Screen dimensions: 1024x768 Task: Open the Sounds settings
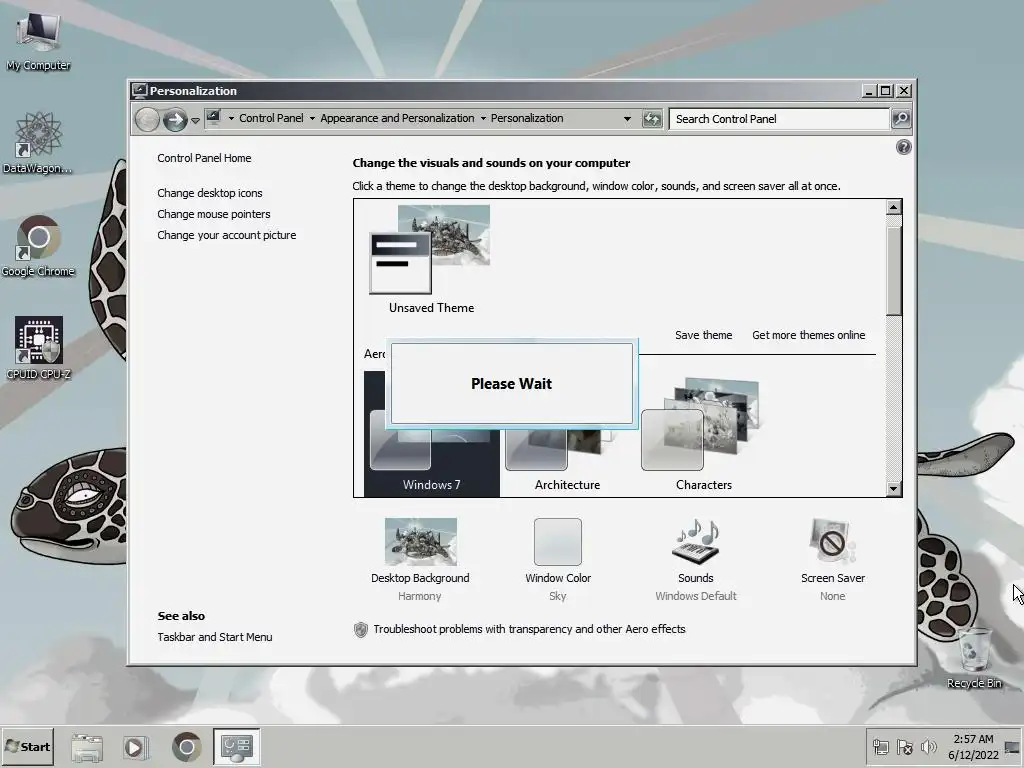pos(696,560)
